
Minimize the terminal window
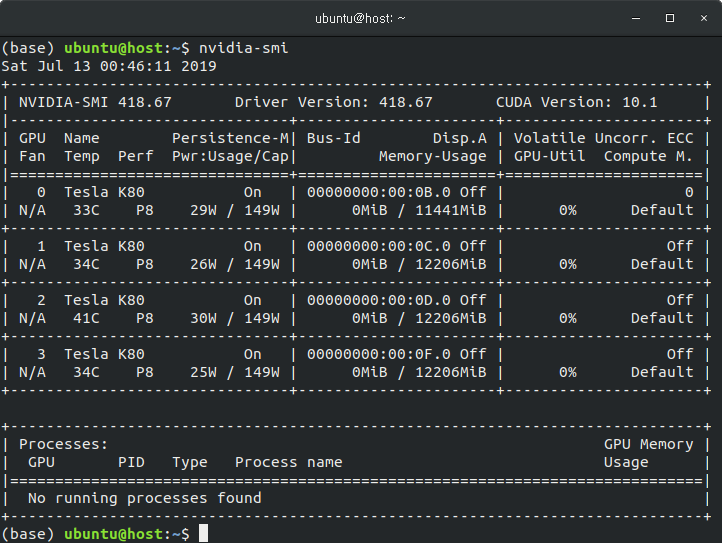636,18
